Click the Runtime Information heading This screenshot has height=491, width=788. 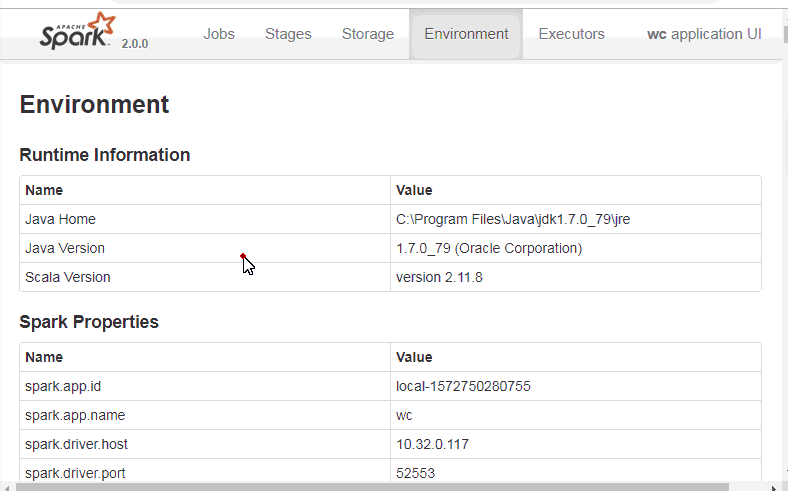pyautogui.click(x=105, y=155)
